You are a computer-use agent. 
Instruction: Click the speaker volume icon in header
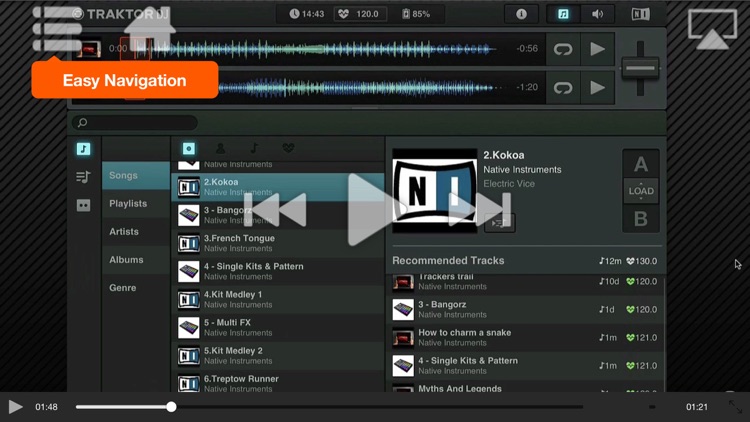(x=597, y=14)
